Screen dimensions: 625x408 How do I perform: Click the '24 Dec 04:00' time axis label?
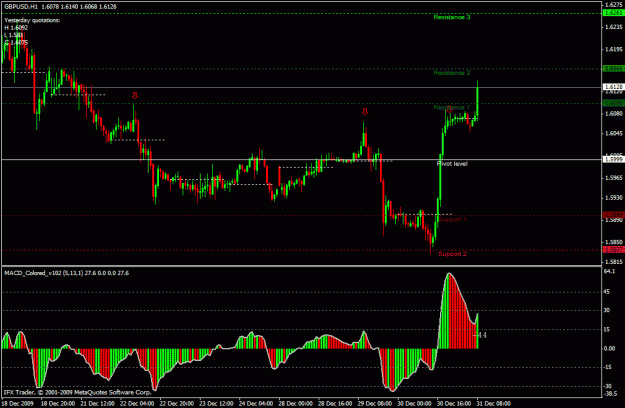256,403
